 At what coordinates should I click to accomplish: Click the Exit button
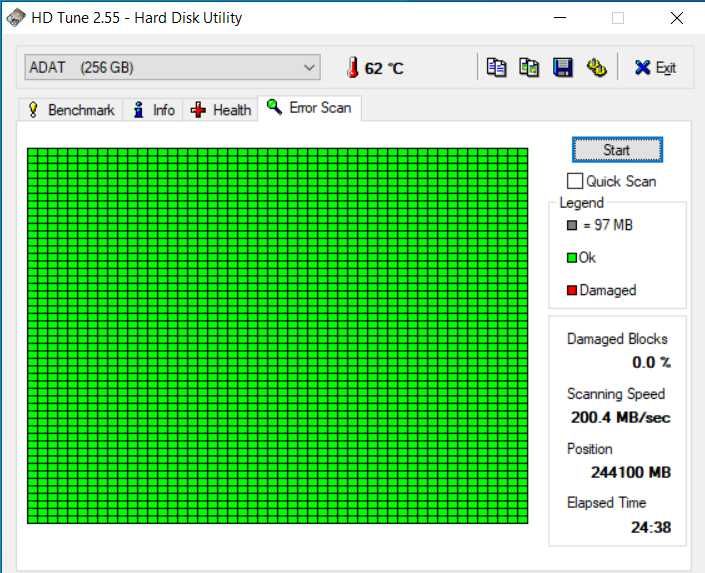(x=655, y=68)
